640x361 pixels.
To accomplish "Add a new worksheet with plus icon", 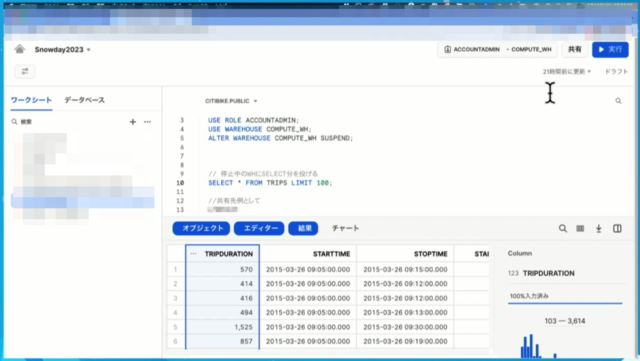I will pos(133,122).
